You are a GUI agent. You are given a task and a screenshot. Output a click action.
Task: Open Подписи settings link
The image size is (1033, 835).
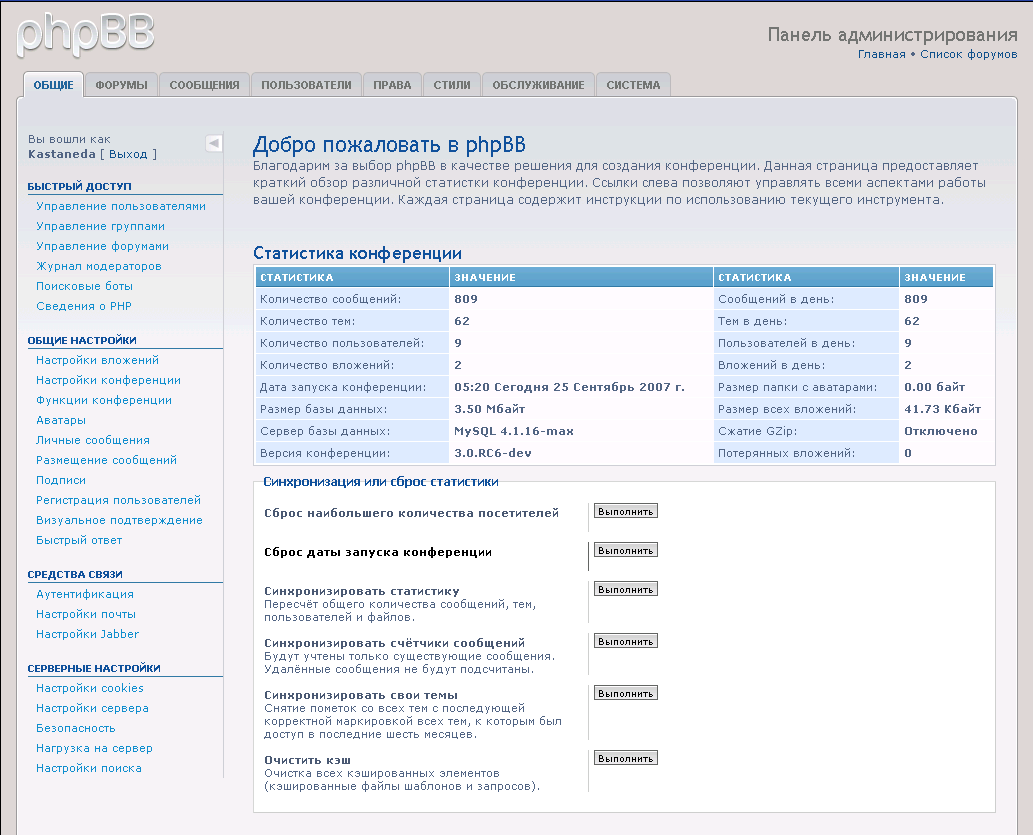click(x=61, y=480)
